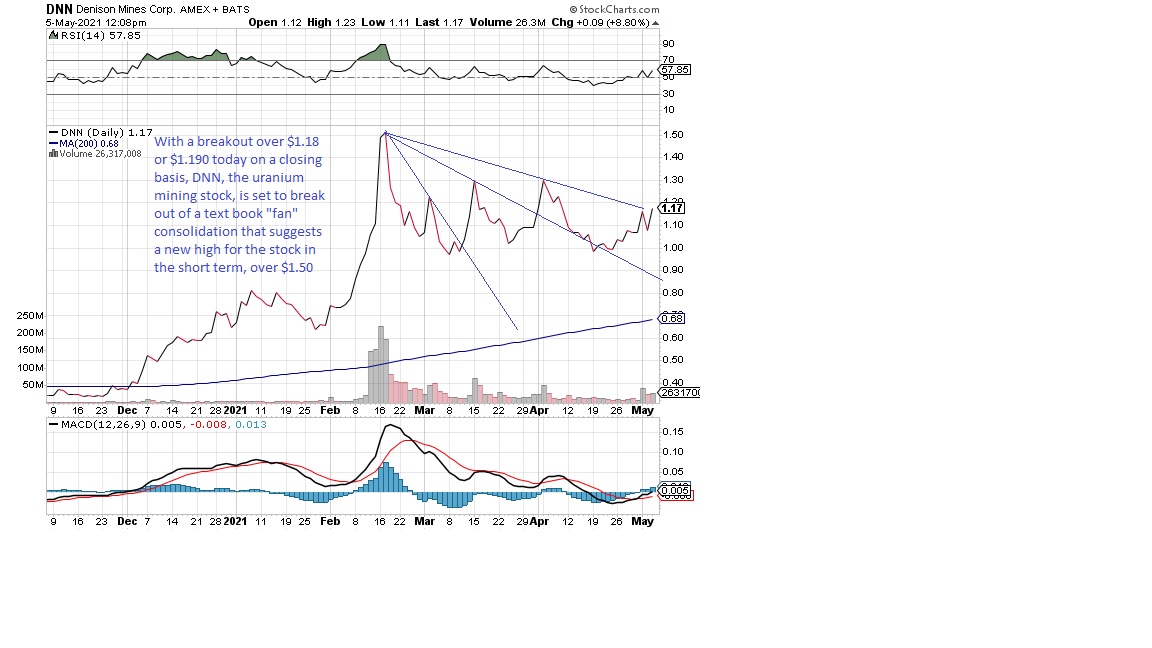Viewport: 1152px width, 648px height.
Task: Click the black DNN legend line swatch
Action: pos(54,133)
